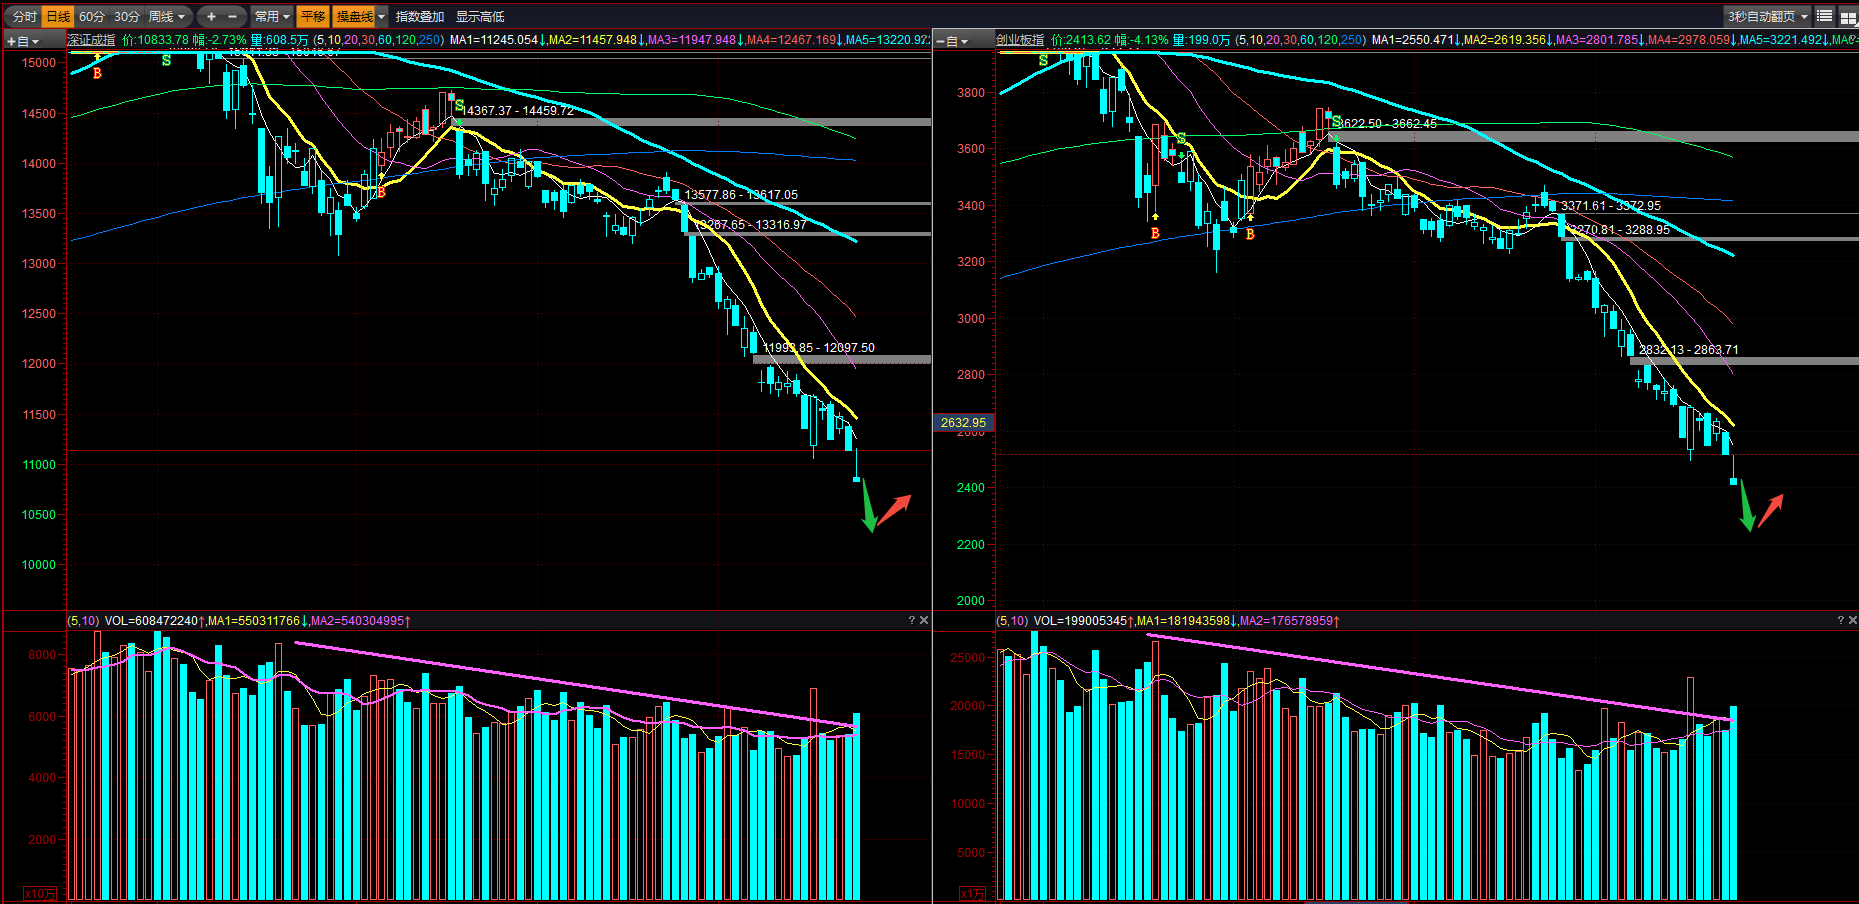1859x904 pixels.
Task: Select the 2832.13 - 2863.71 gap label
Action: 1689,350
